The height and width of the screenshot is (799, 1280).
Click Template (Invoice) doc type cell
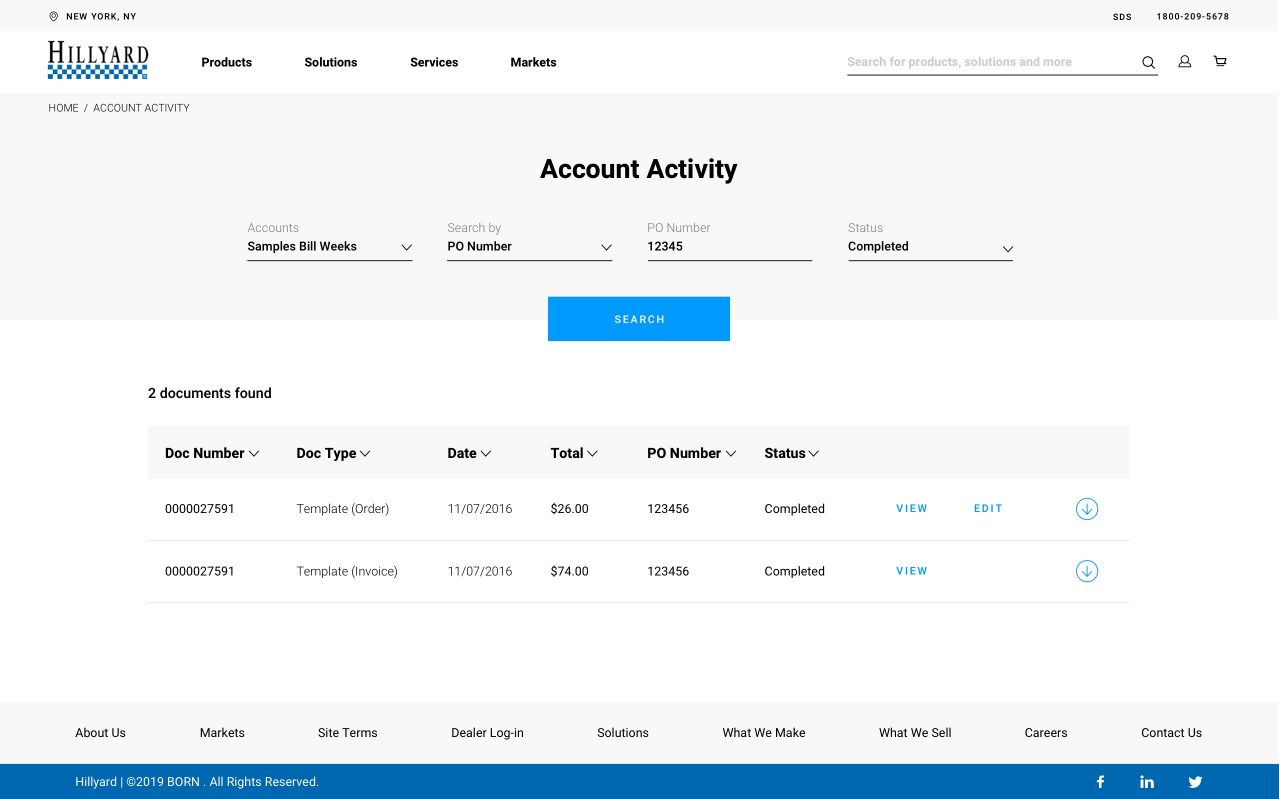tap(347, 571)
